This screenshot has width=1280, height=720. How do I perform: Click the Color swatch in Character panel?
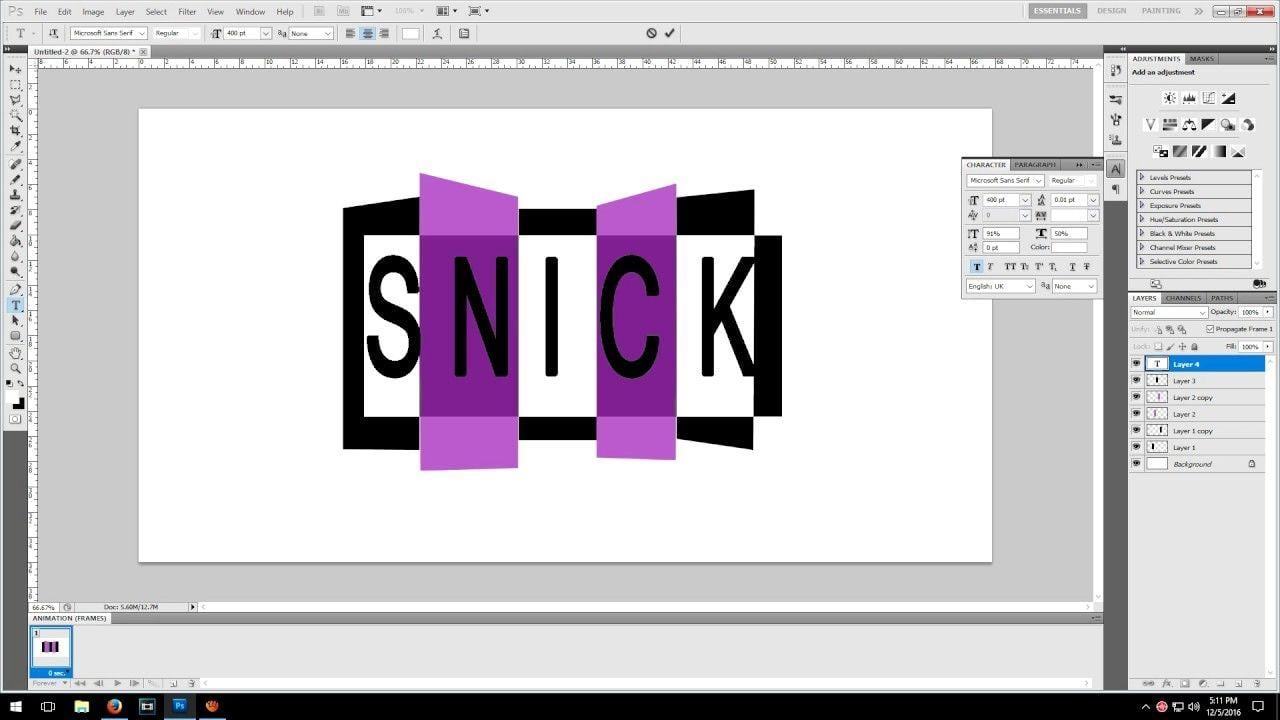point(1069,247)
